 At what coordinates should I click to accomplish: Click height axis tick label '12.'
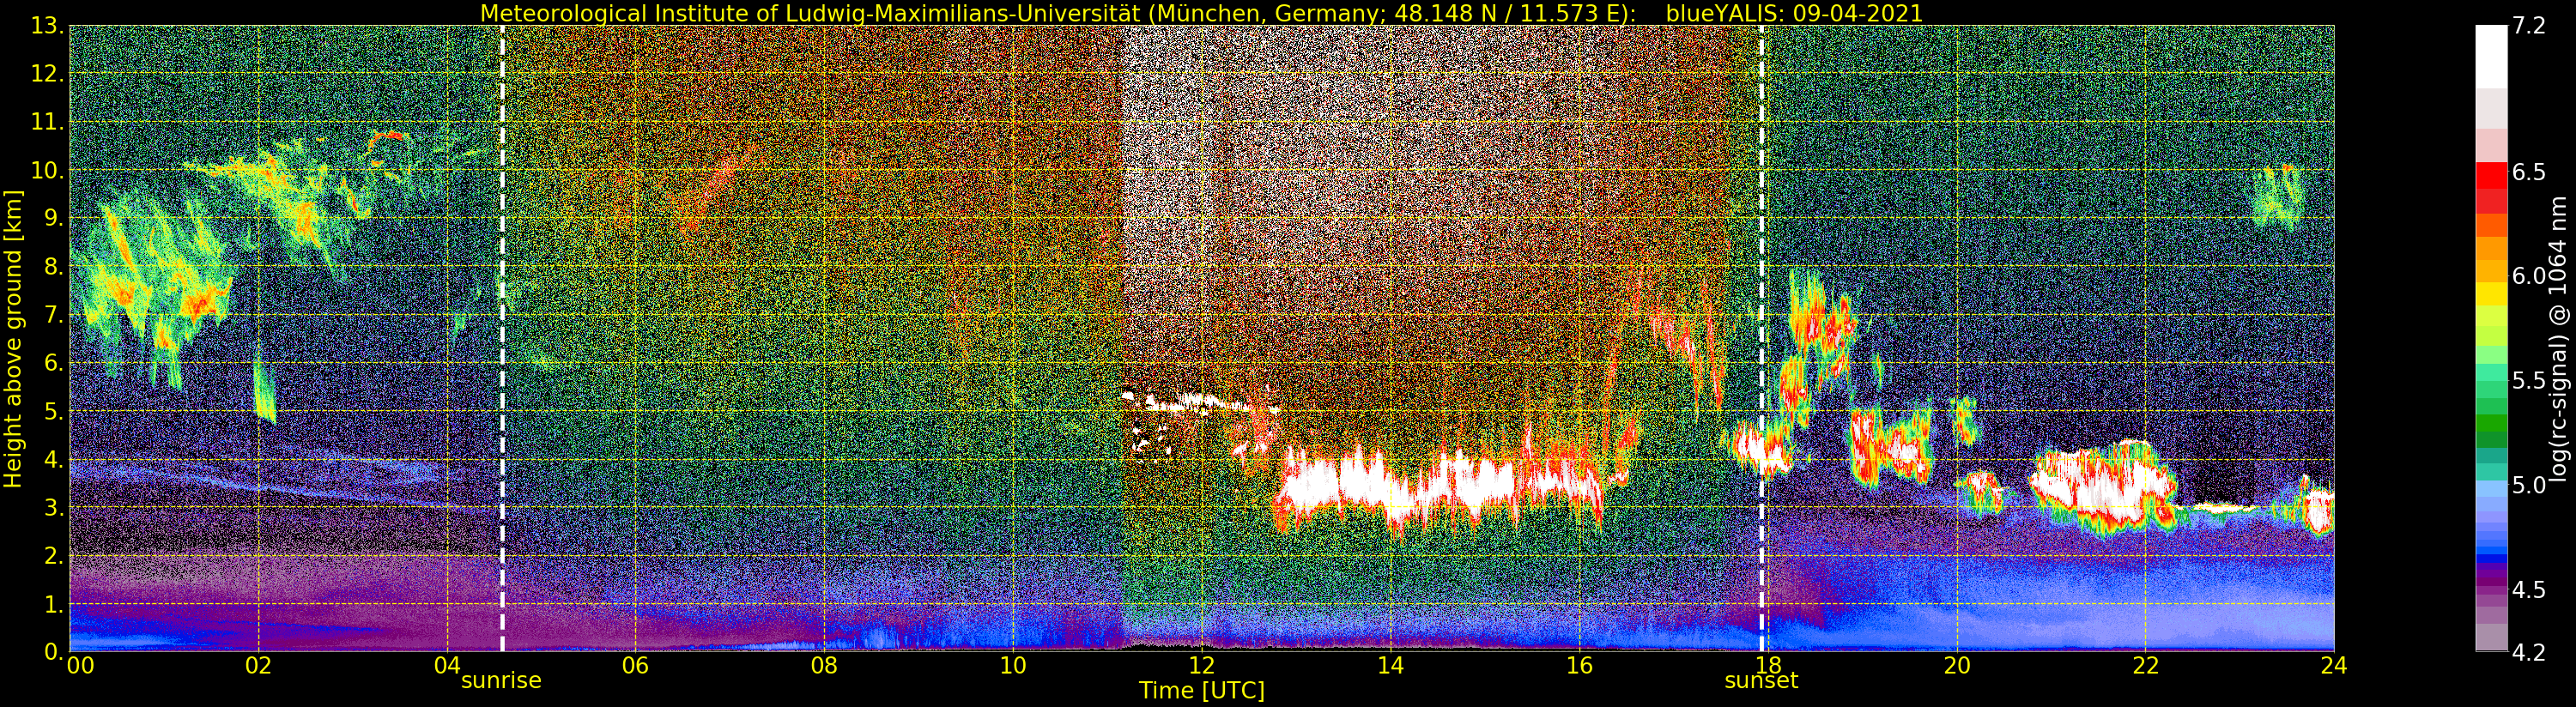(x=48, y=74)
